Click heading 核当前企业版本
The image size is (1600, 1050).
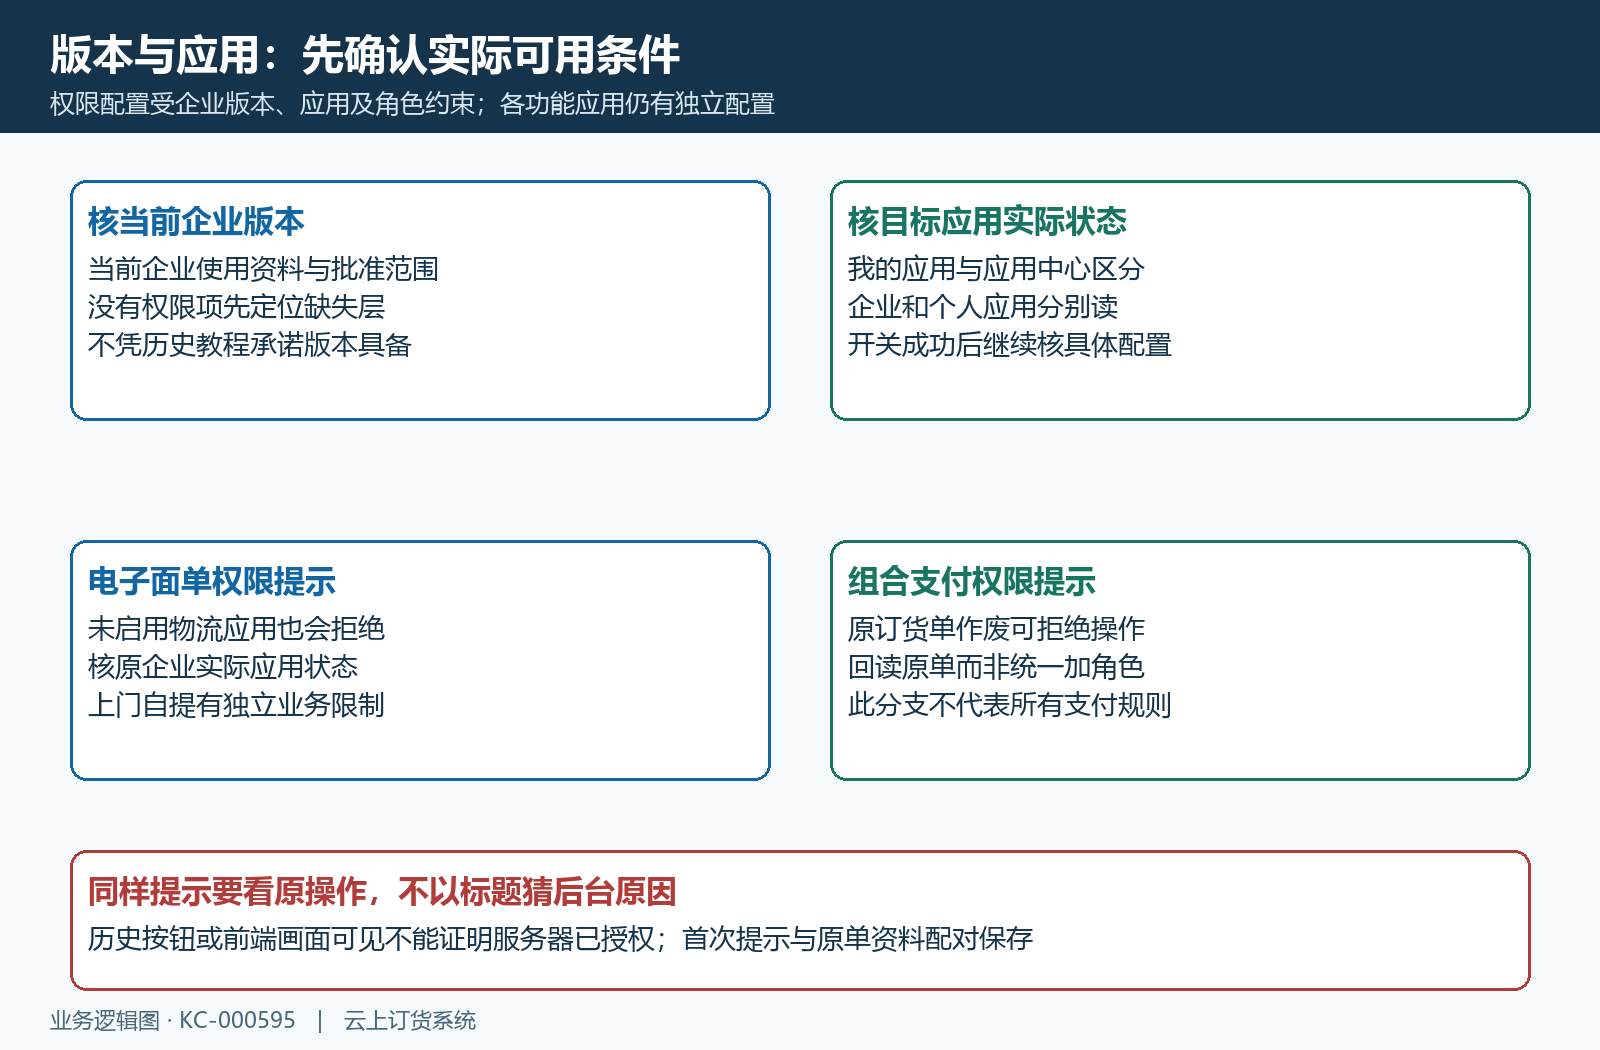click(x=196, y=221)
